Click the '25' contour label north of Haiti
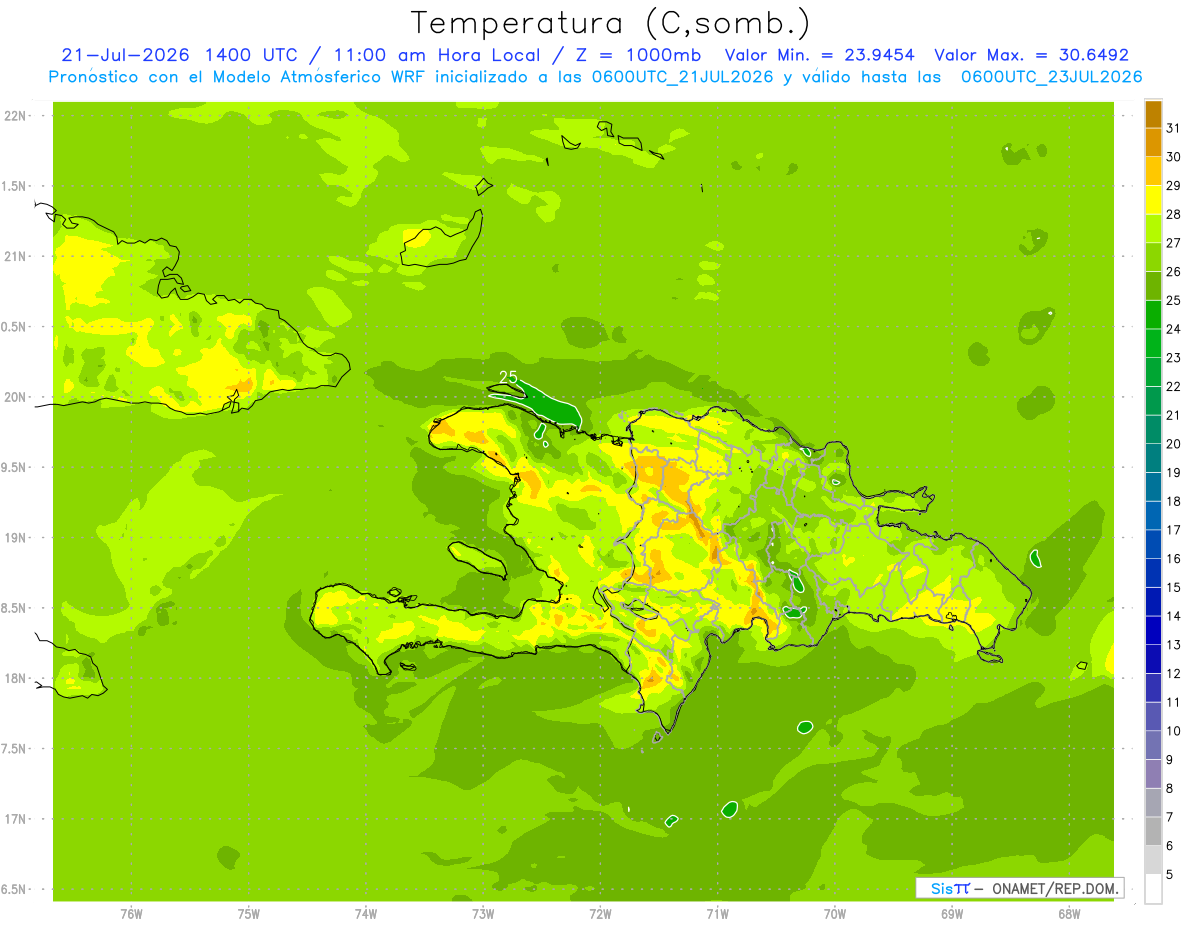Image resolution: width=1200 pixels, height=927 pixels. point(508,377)
